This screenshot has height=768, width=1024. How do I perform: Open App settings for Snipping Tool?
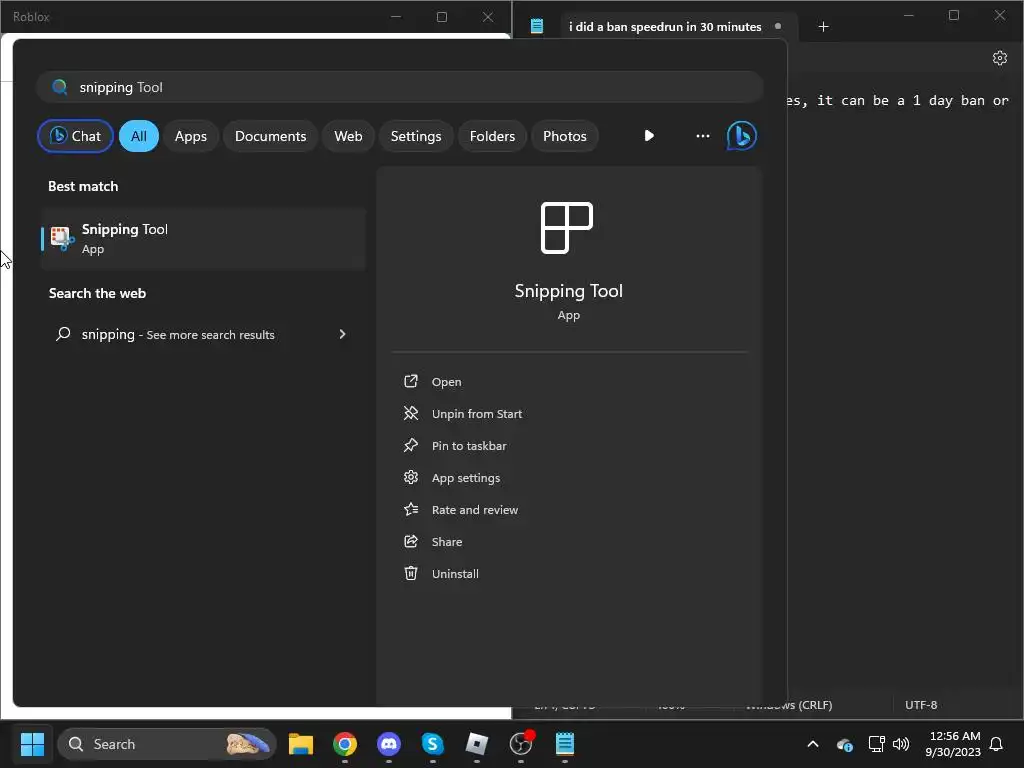pos(466,478)
